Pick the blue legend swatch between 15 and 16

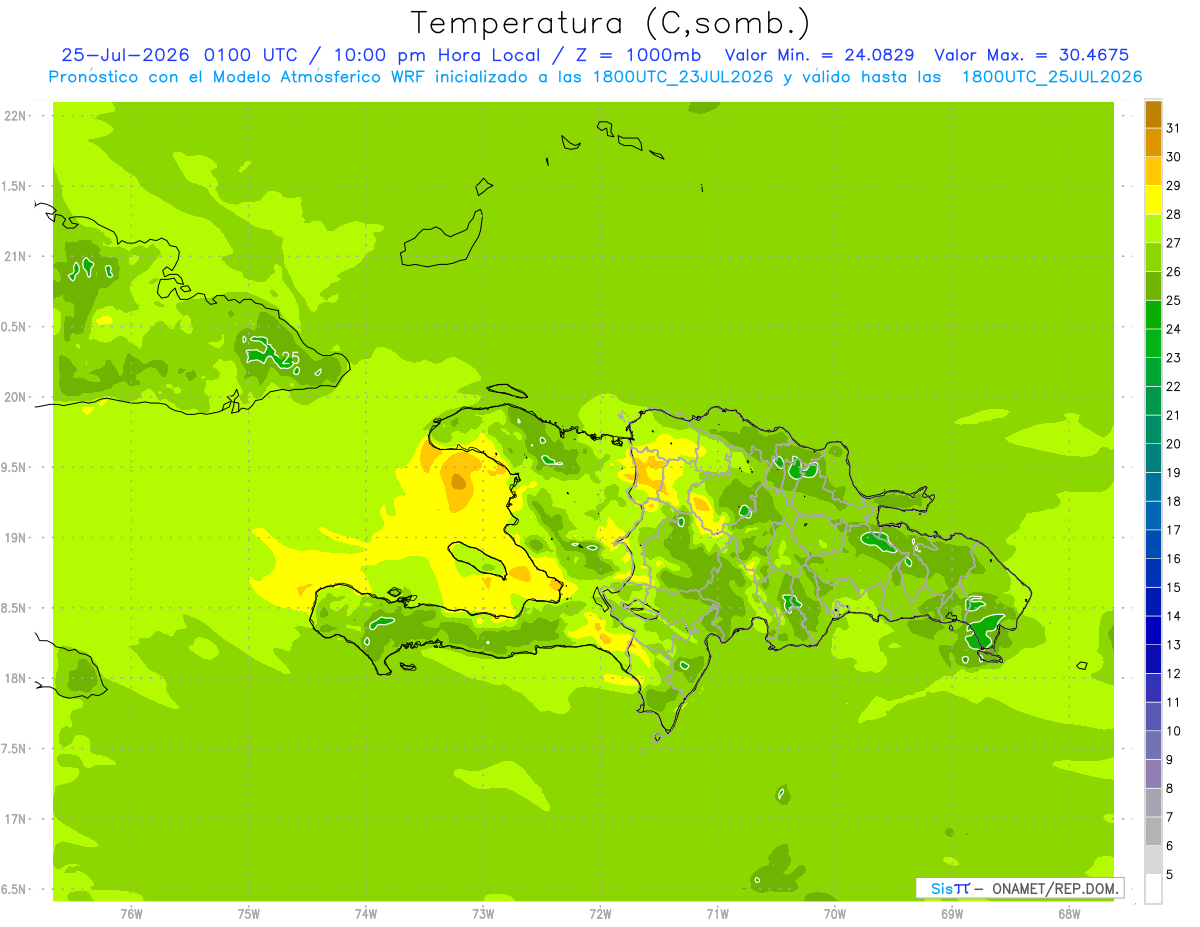coord(1153,573)
